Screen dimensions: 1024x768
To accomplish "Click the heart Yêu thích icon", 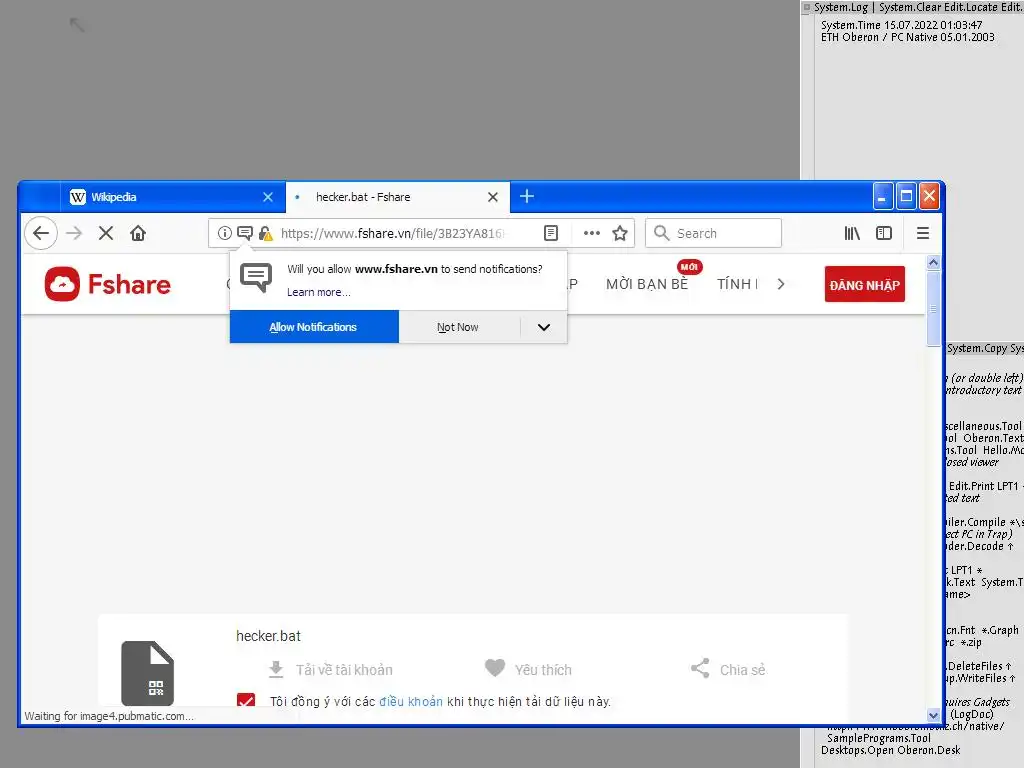I will tap(495, 668).
